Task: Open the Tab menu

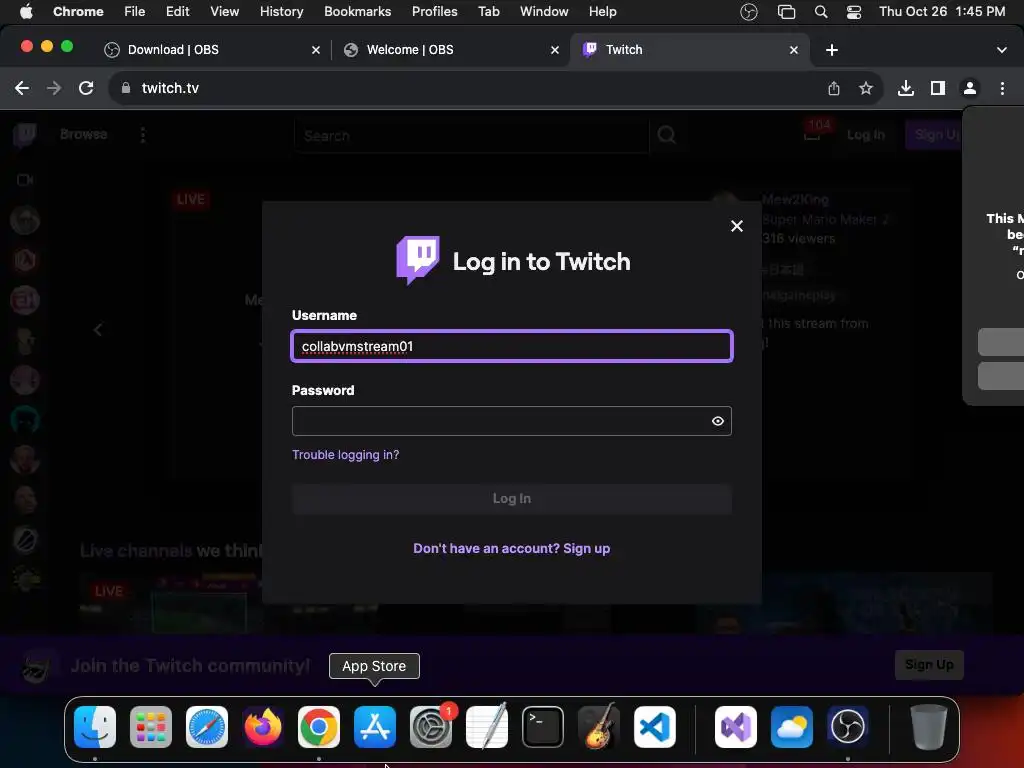Action: tap(488, 12)
